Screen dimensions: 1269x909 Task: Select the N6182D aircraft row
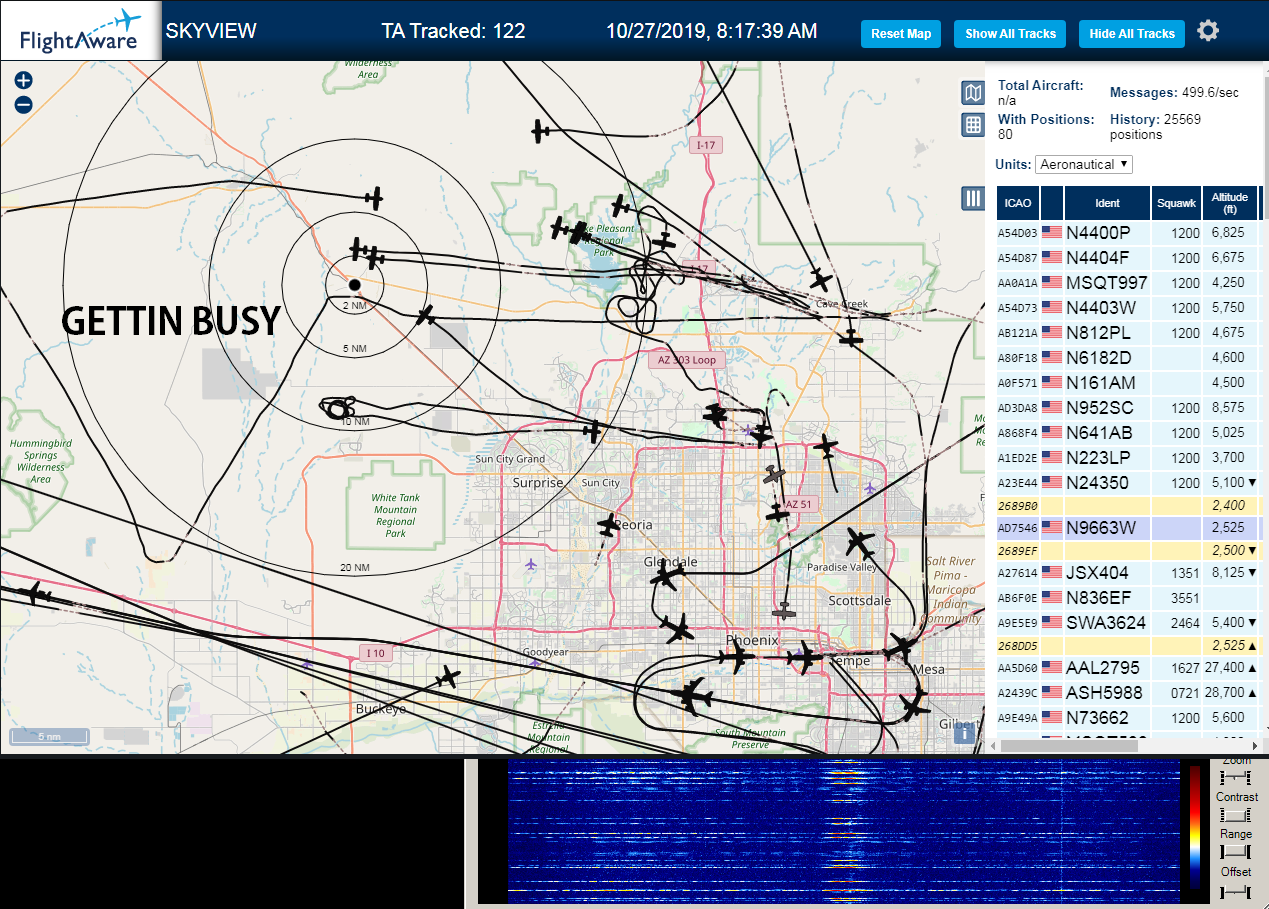click(x=1128, y=357)
